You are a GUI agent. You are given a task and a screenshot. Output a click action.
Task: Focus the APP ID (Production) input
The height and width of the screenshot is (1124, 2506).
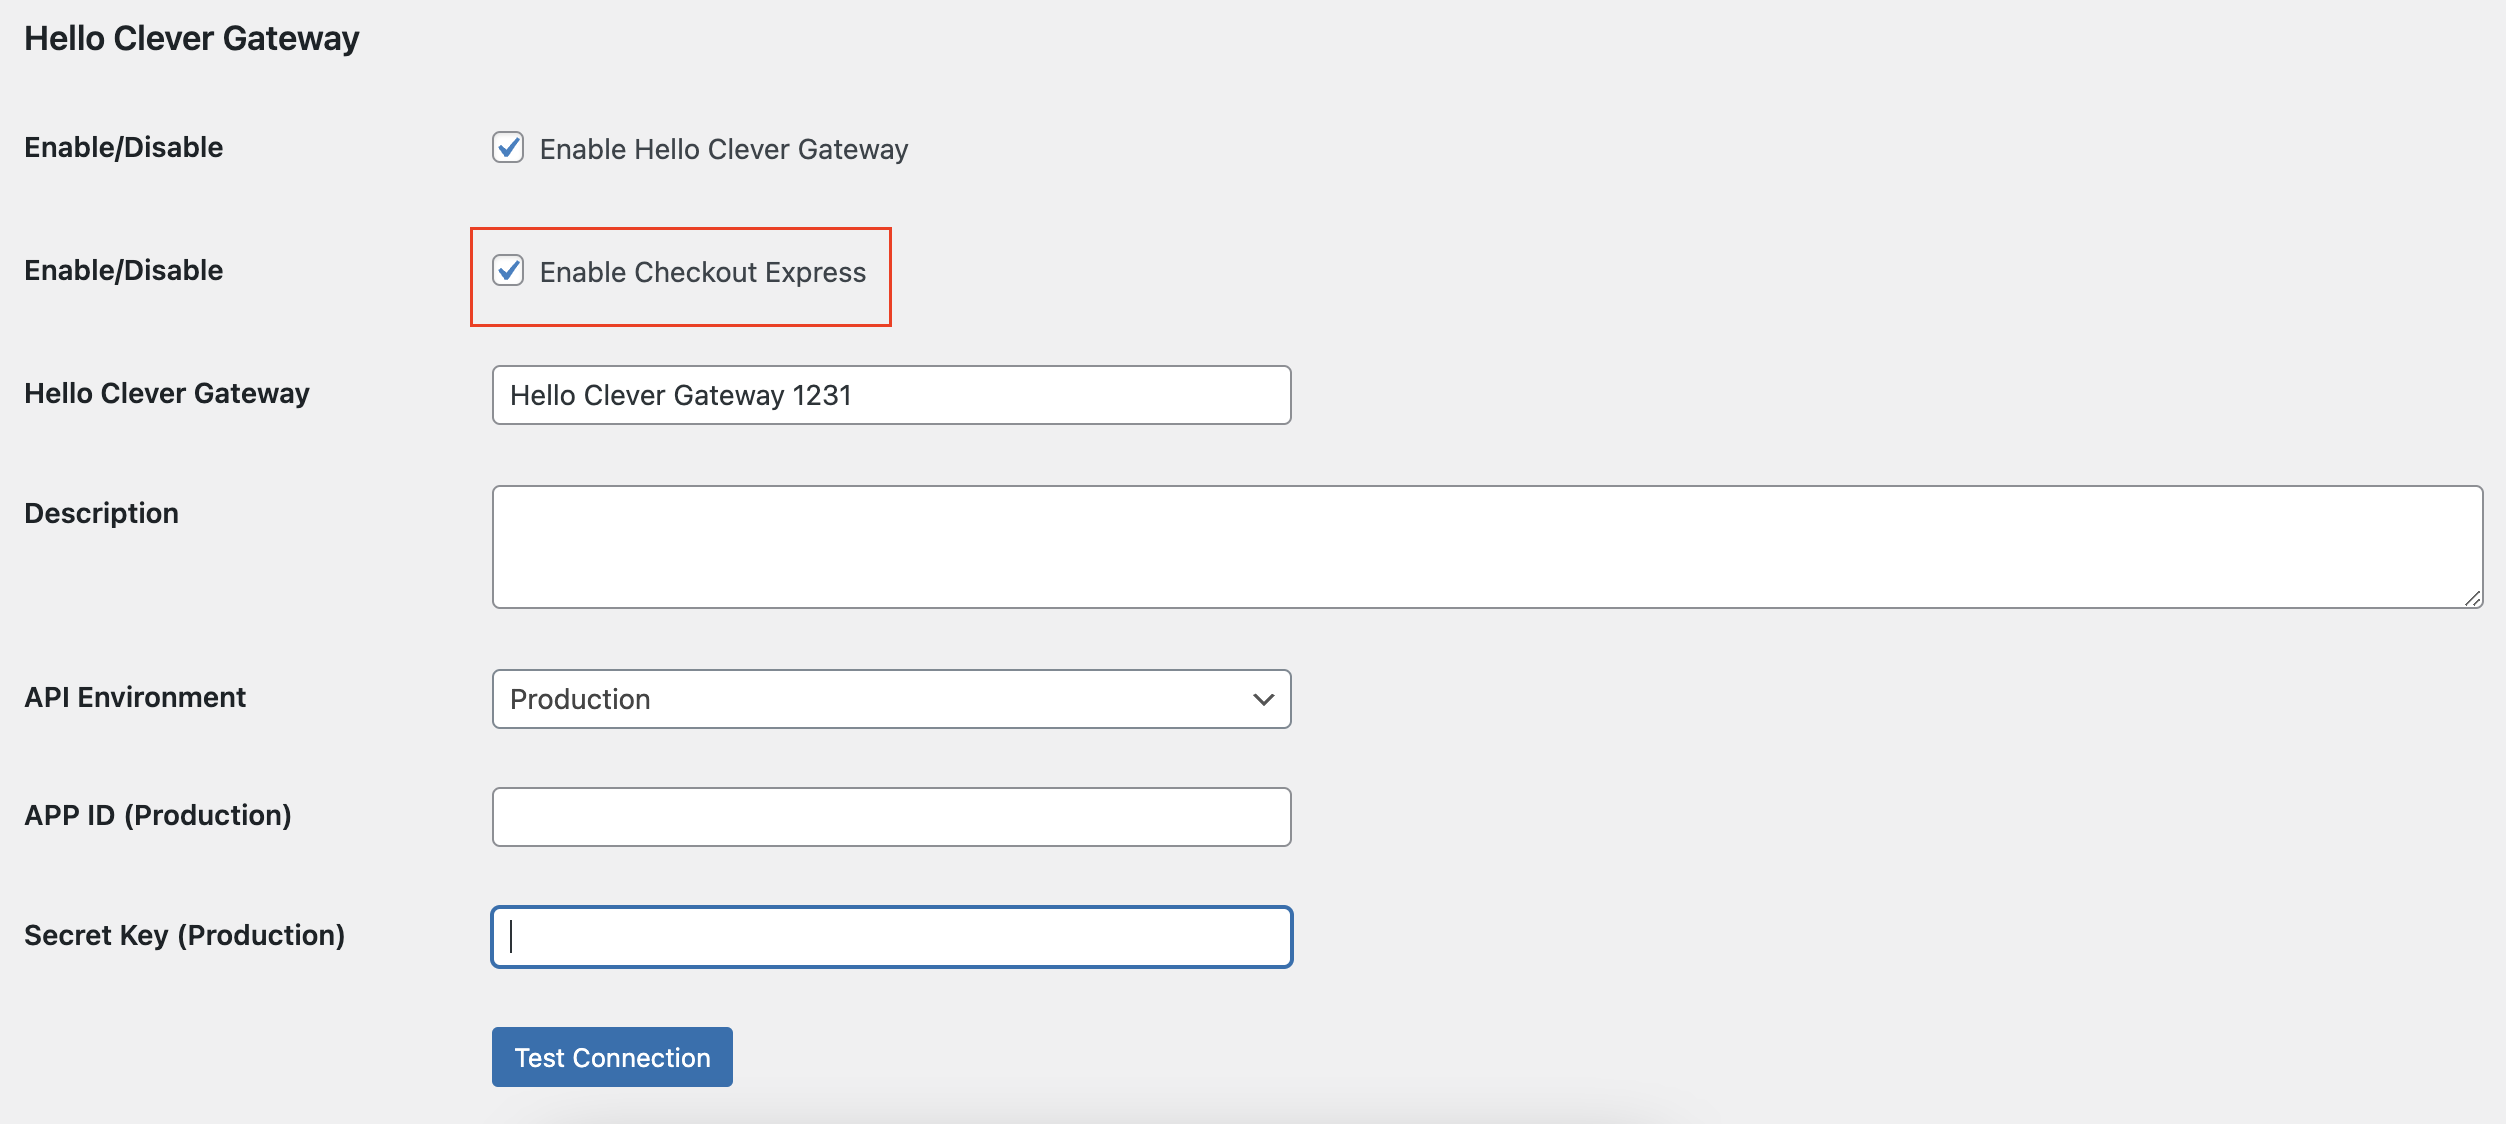click(x=890, y=817)
